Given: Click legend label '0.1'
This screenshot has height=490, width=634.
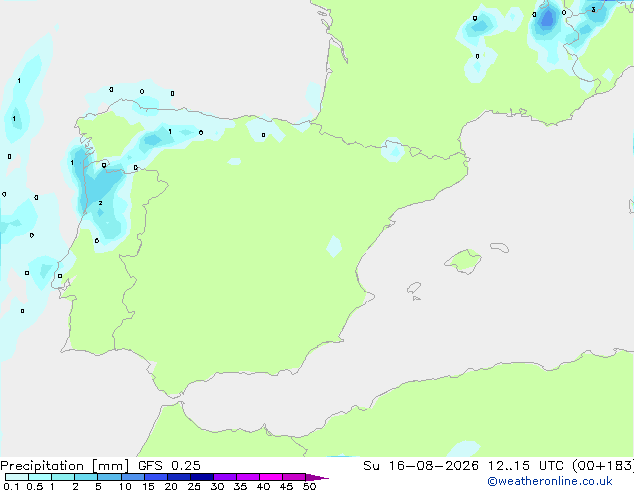Looking at the screenshot, I should tap(11, 486).
